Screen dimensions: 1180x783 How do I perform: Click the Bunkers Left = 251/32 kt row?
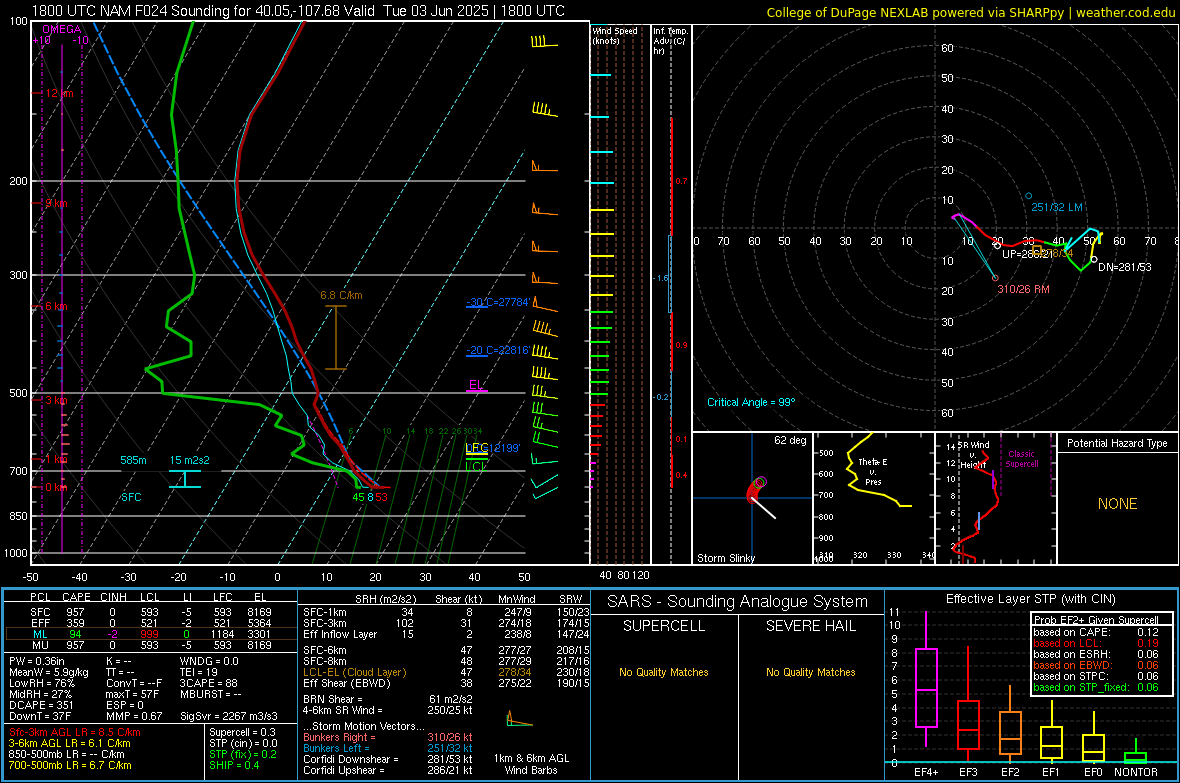tap(388, 748)
